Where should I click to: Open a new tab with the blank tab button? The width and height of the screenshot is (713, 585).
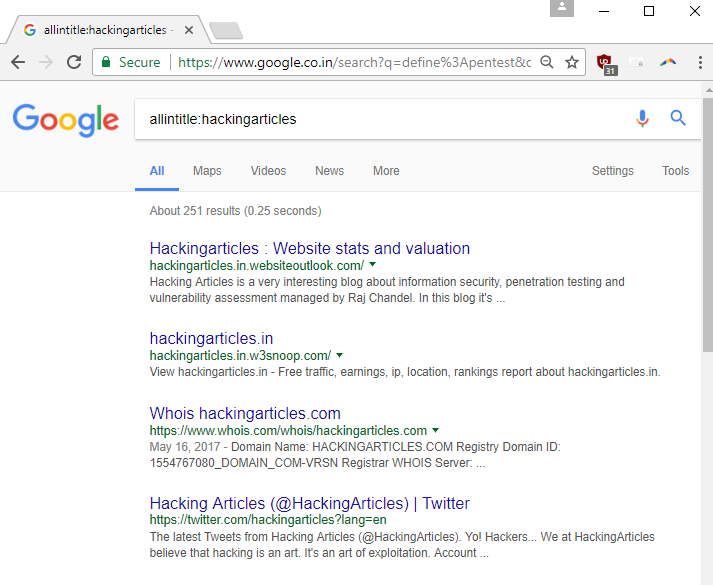[x=226, y=31]
